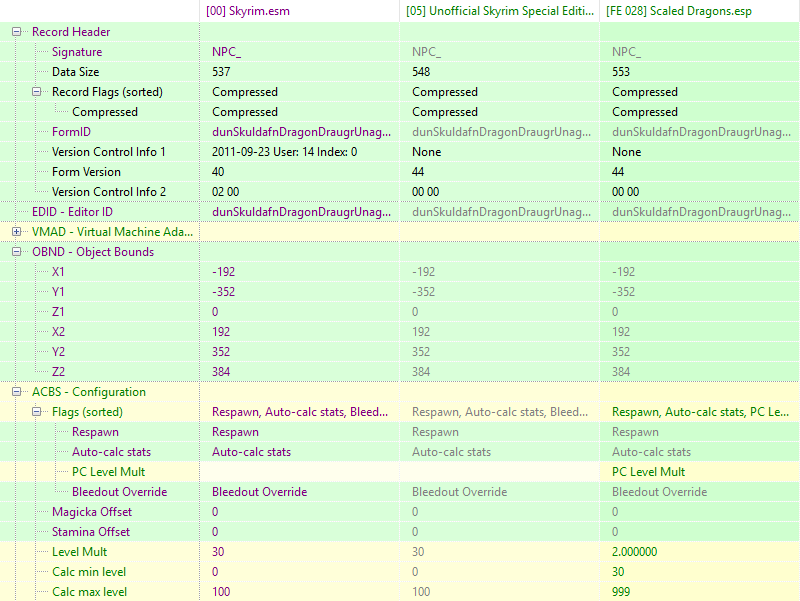Click the Signature row label

[x=77, y=52]
